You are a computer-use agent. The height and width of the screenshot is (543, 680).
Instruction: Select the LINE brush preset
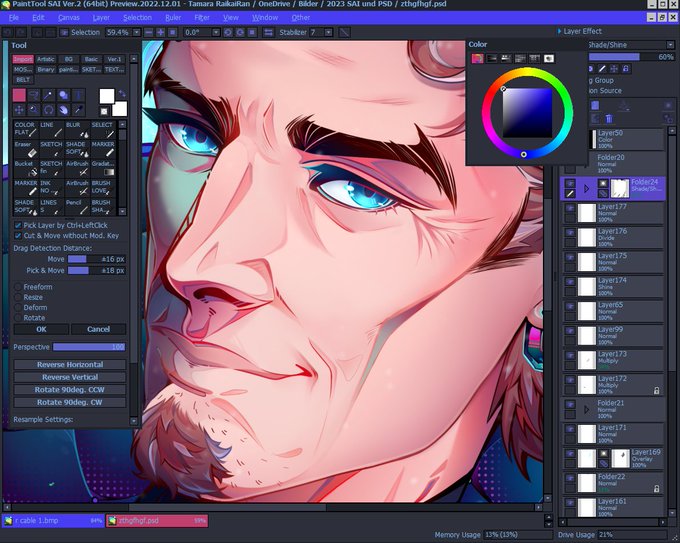tap(52, 129)
